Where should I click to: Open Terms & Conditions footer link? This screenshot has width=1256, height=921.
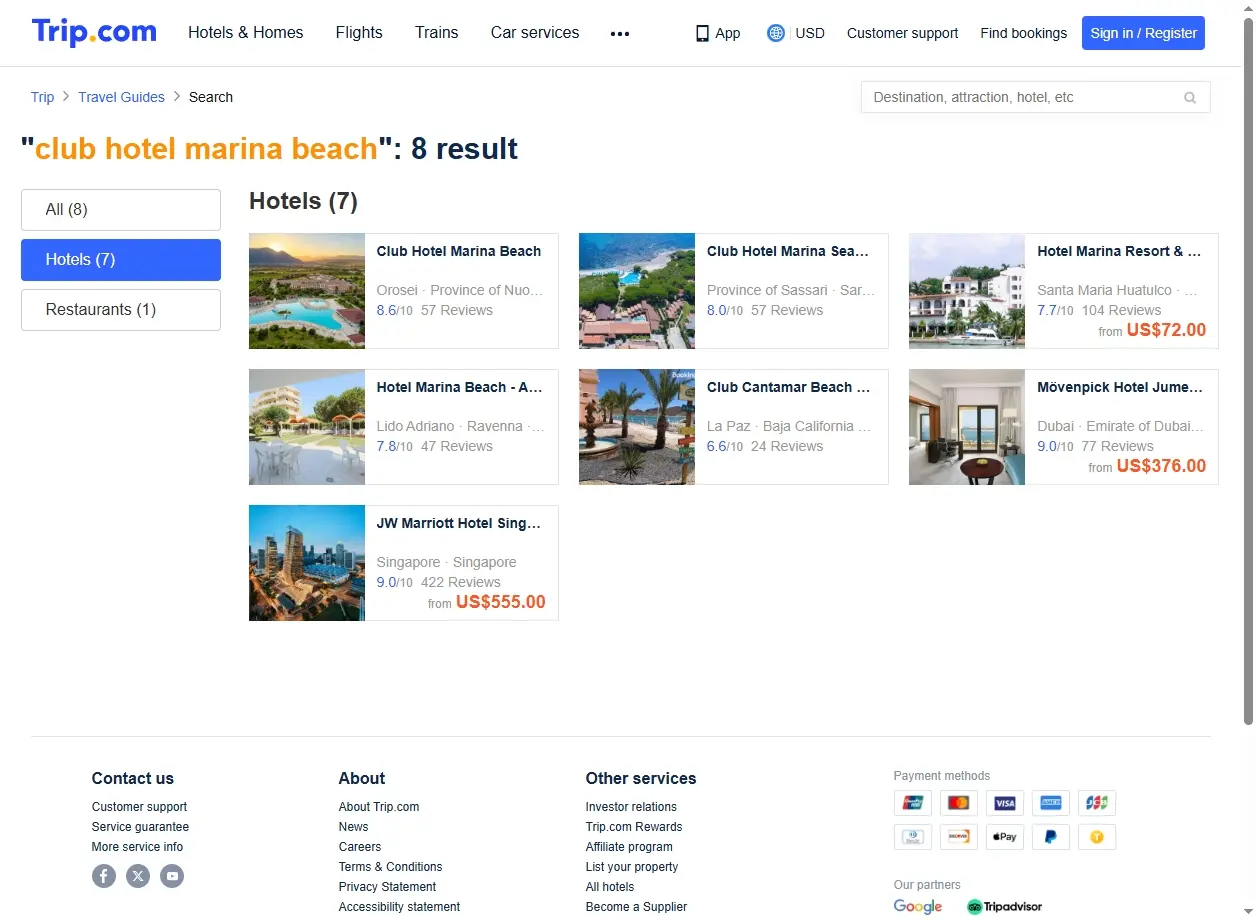390,867
